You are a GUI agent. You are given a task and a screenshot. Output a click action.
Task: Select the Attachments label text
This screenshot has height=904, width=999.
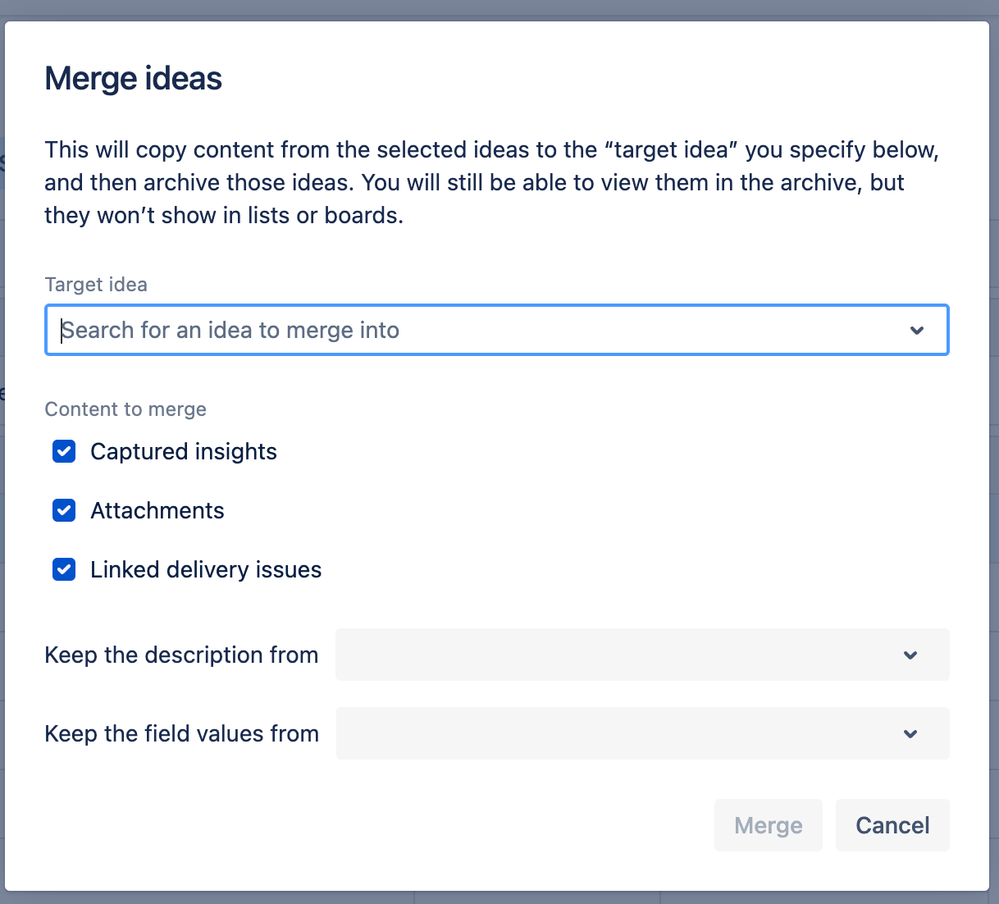(x=157, y=511)
